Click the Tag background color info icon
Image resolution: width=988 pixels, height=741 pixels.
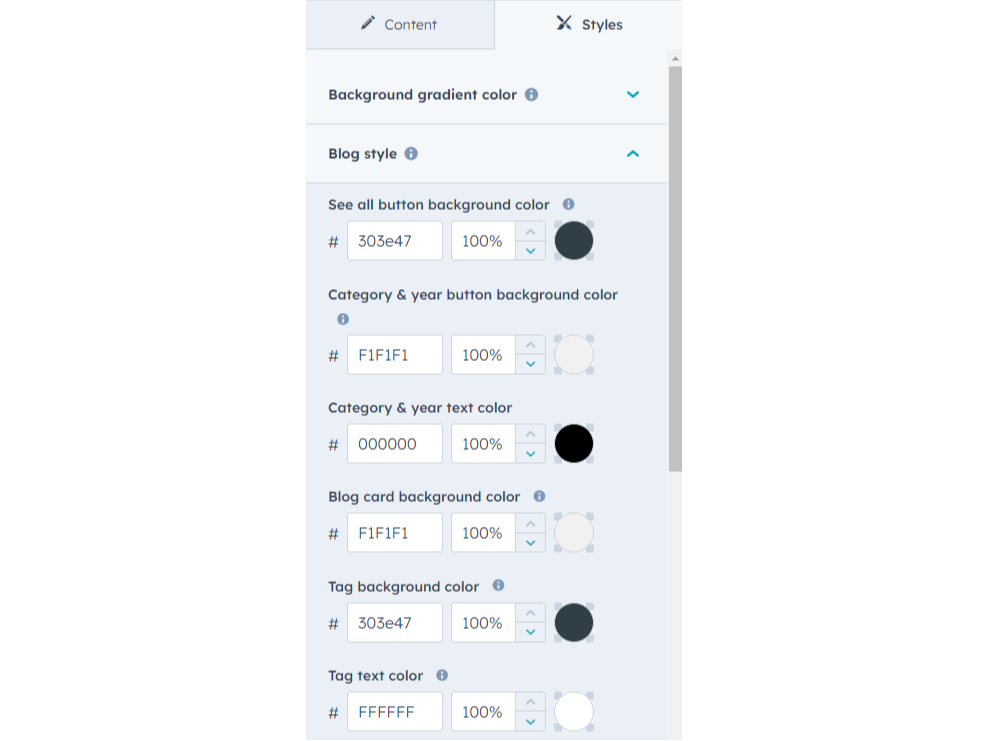click(497, 586)
